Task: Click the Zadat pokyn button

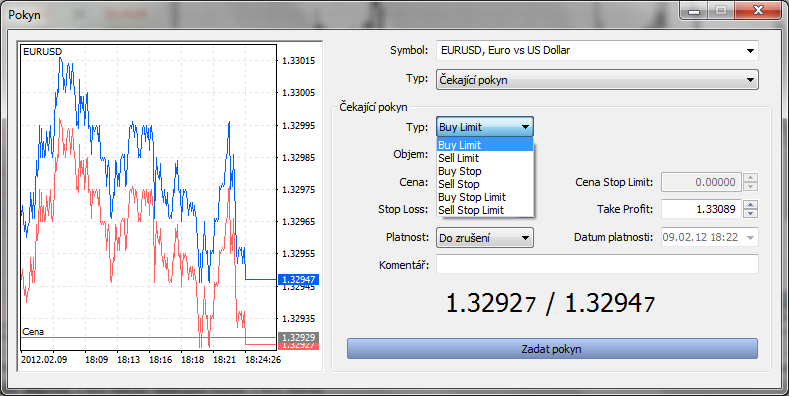Action: click(552, 349)
